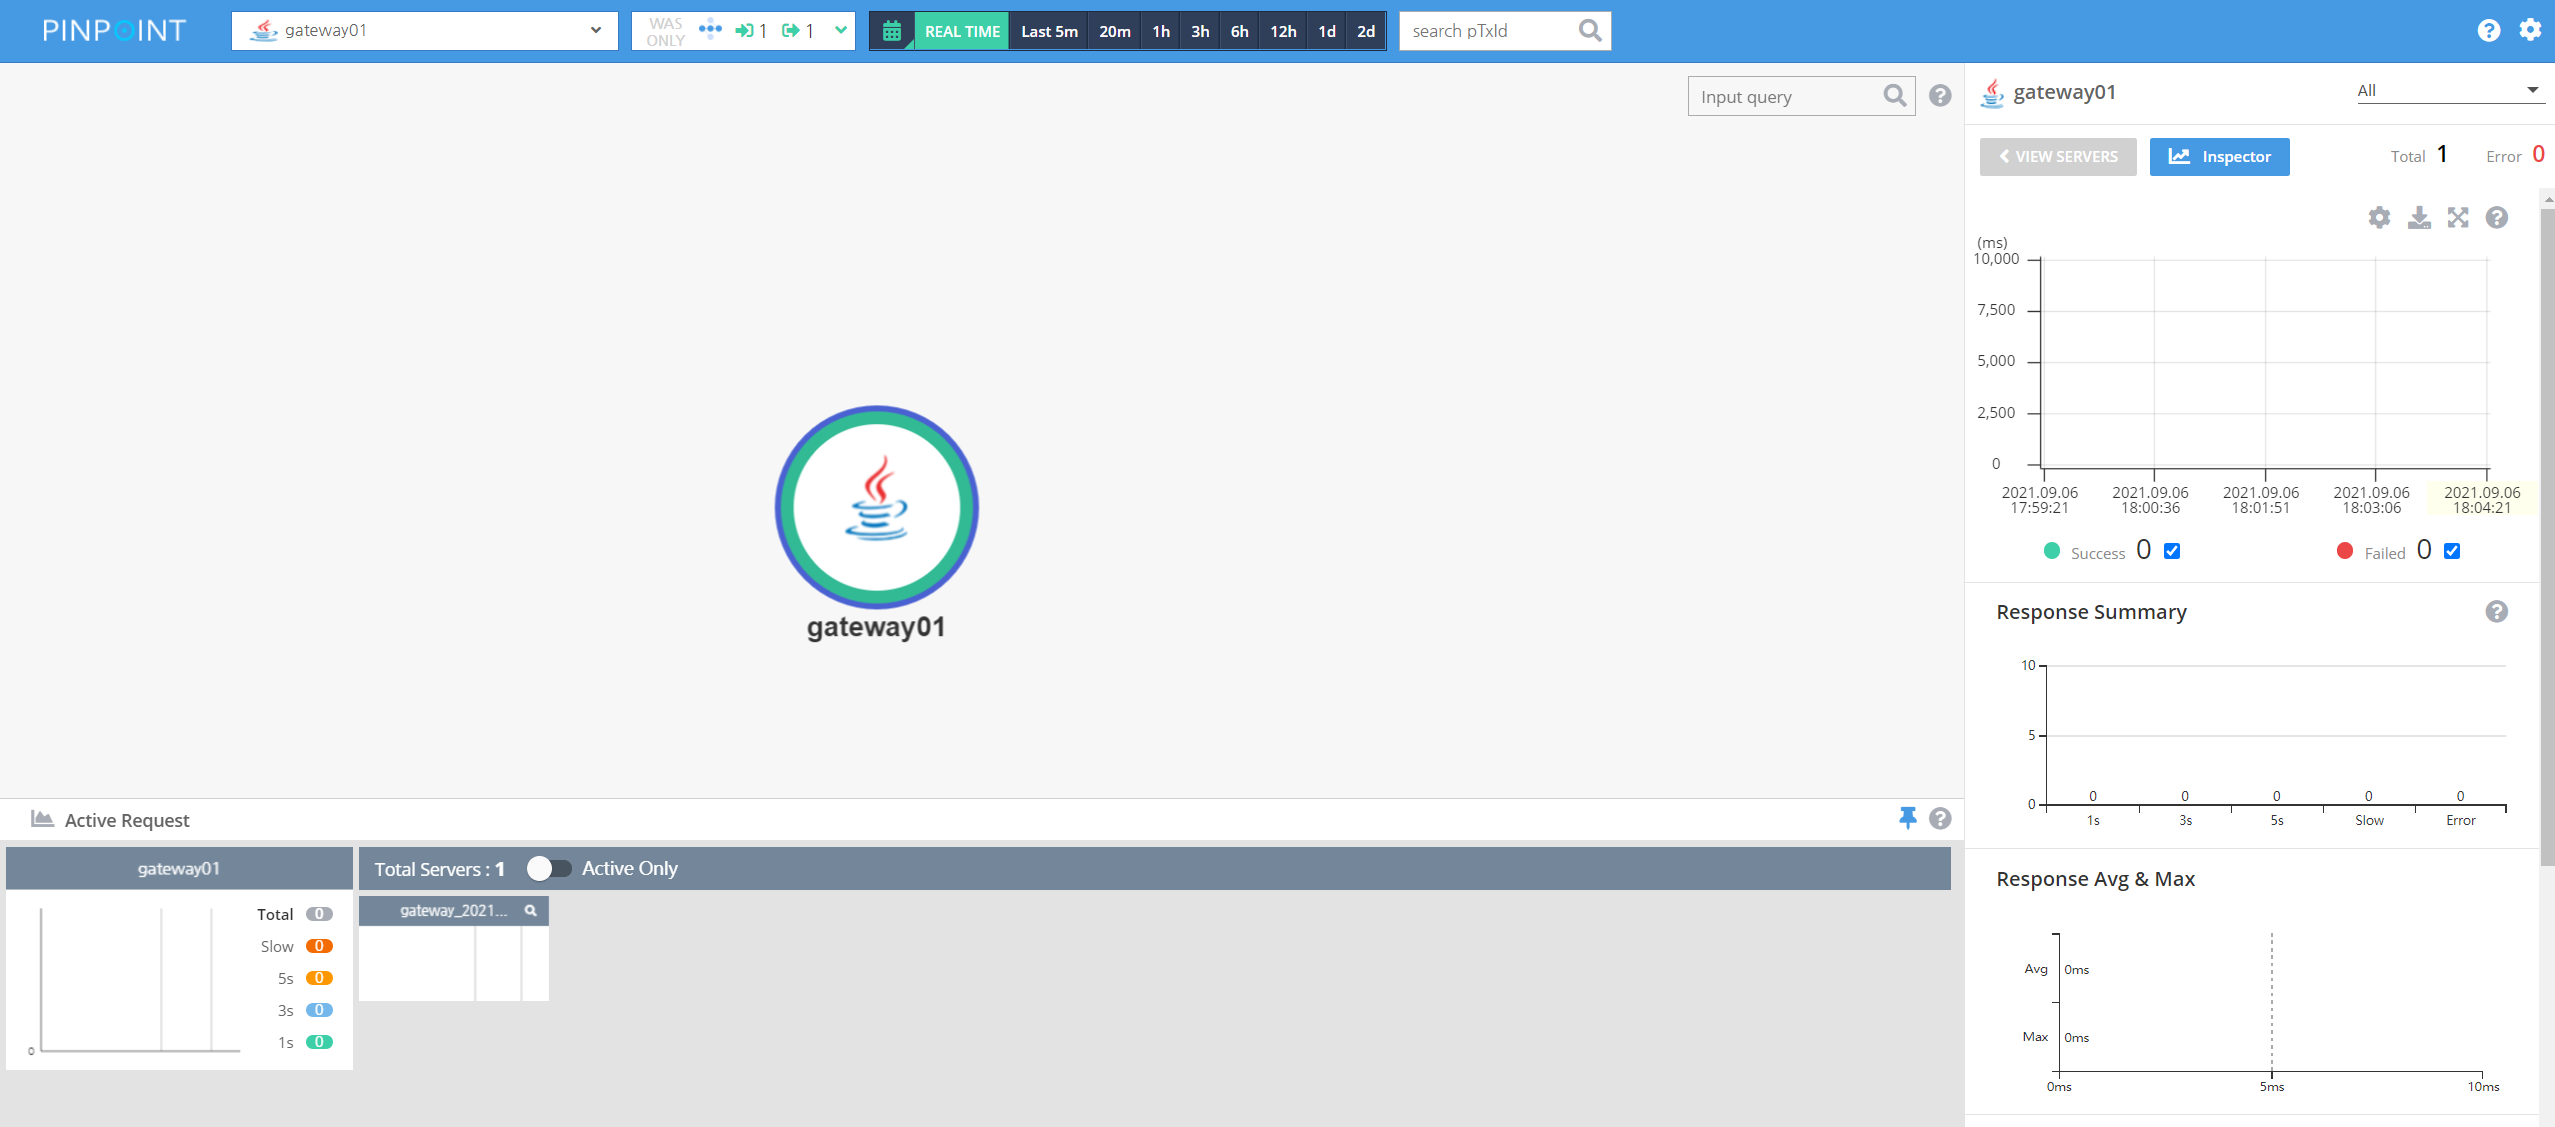
Task: Open chart settings via the gear icon
Action: [x=2379, y=217]
